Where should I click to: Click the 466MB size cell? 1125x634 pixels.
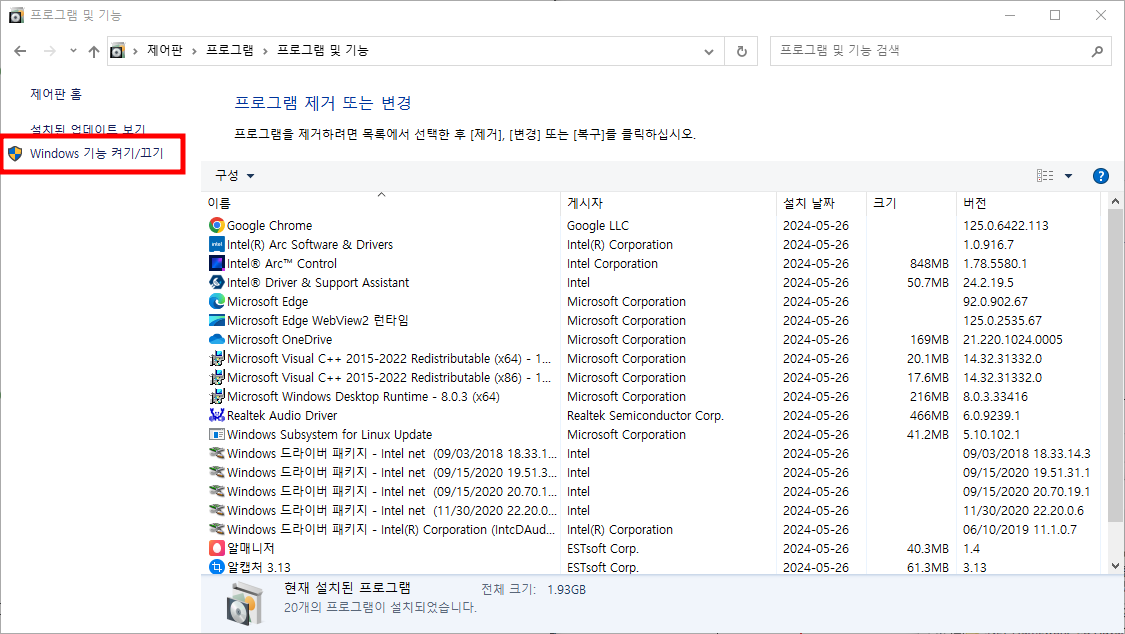[x=929, y=415]
